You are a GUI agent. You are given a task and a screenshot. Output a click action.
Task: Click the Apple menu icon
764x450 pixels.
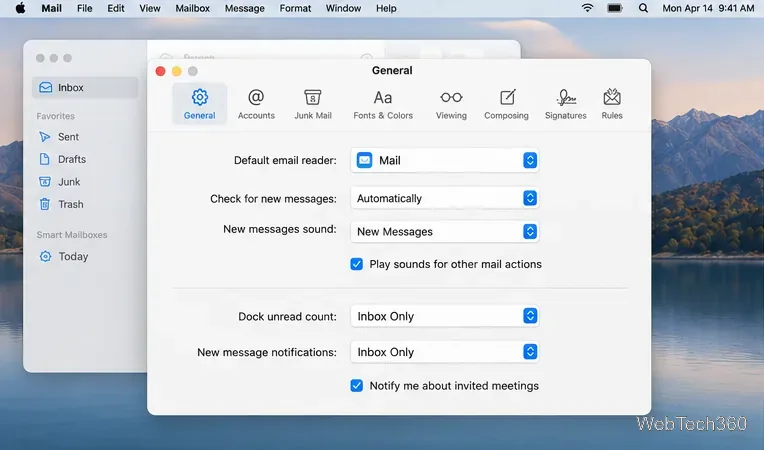click(20, 8)
